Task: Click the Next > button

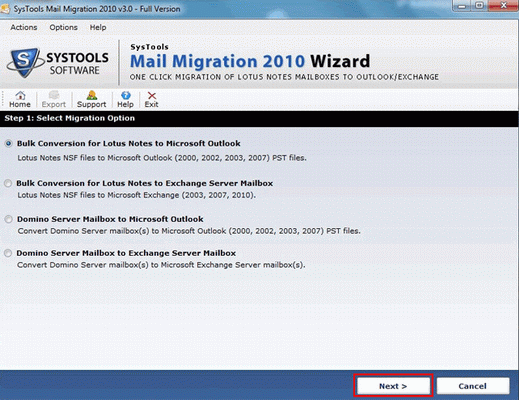Action: [x=393, y=386]
